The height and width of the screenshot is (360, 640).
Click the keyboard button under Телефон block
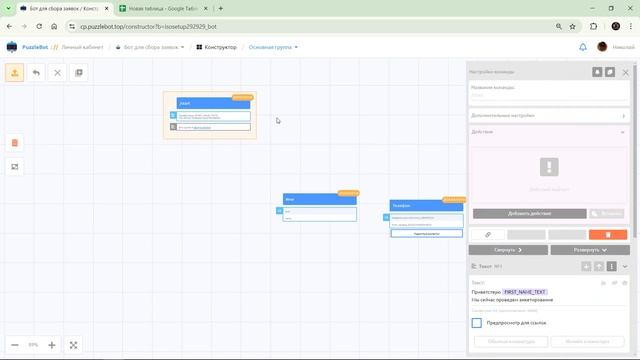click(x=427, y=233)
